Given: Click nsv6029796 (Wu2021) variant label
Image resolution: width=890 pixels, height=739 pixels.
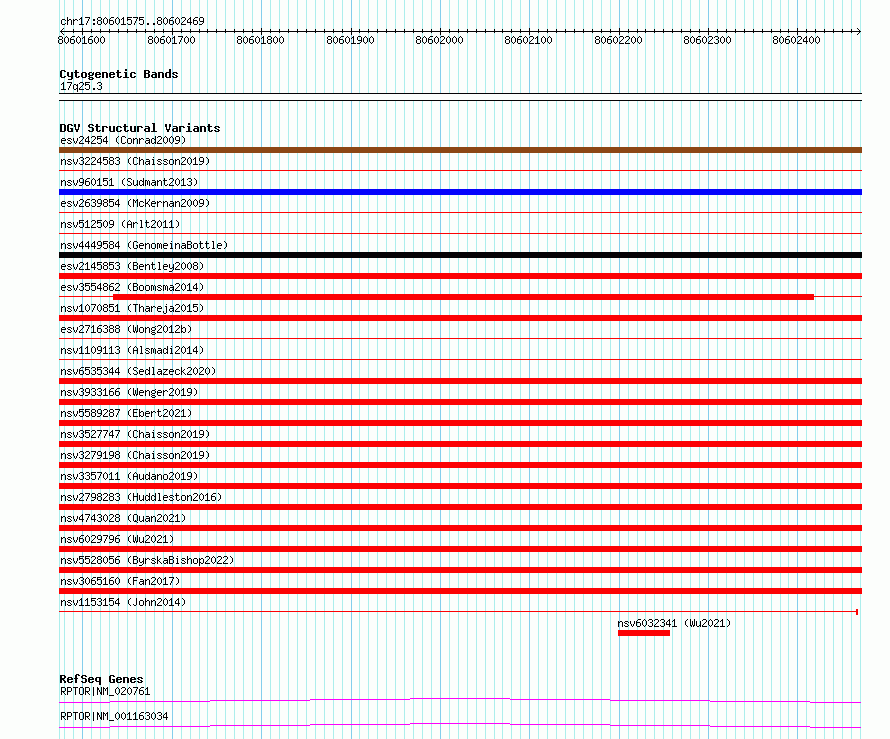Looking at the screenshot, I should [117, 539].
